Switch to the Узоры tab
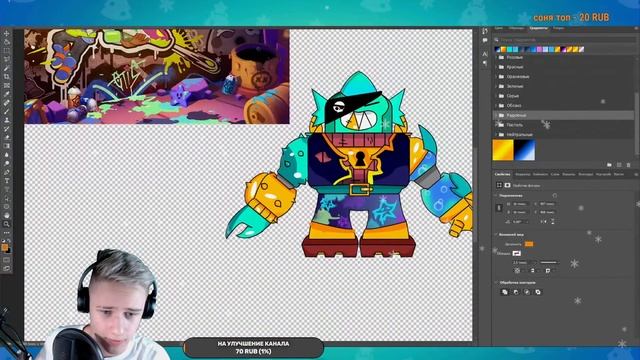 pyautogui.click(x=558, y=28)
